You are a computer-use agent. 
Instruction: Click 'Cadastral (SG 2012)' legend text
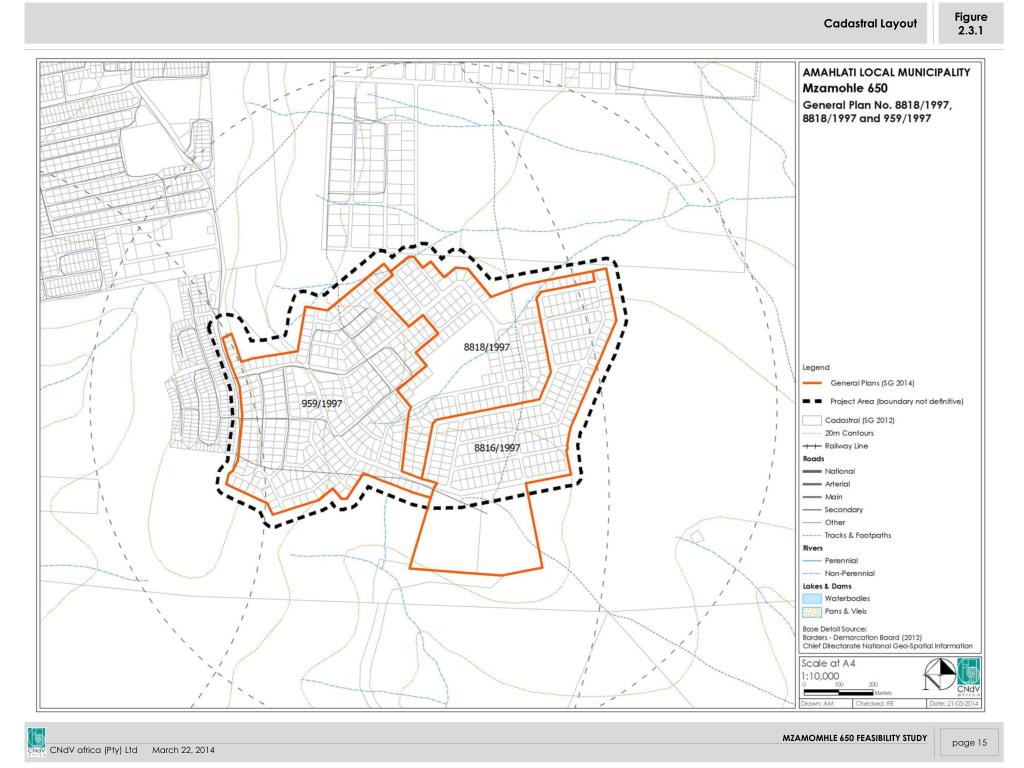click(x=859, y=421)
